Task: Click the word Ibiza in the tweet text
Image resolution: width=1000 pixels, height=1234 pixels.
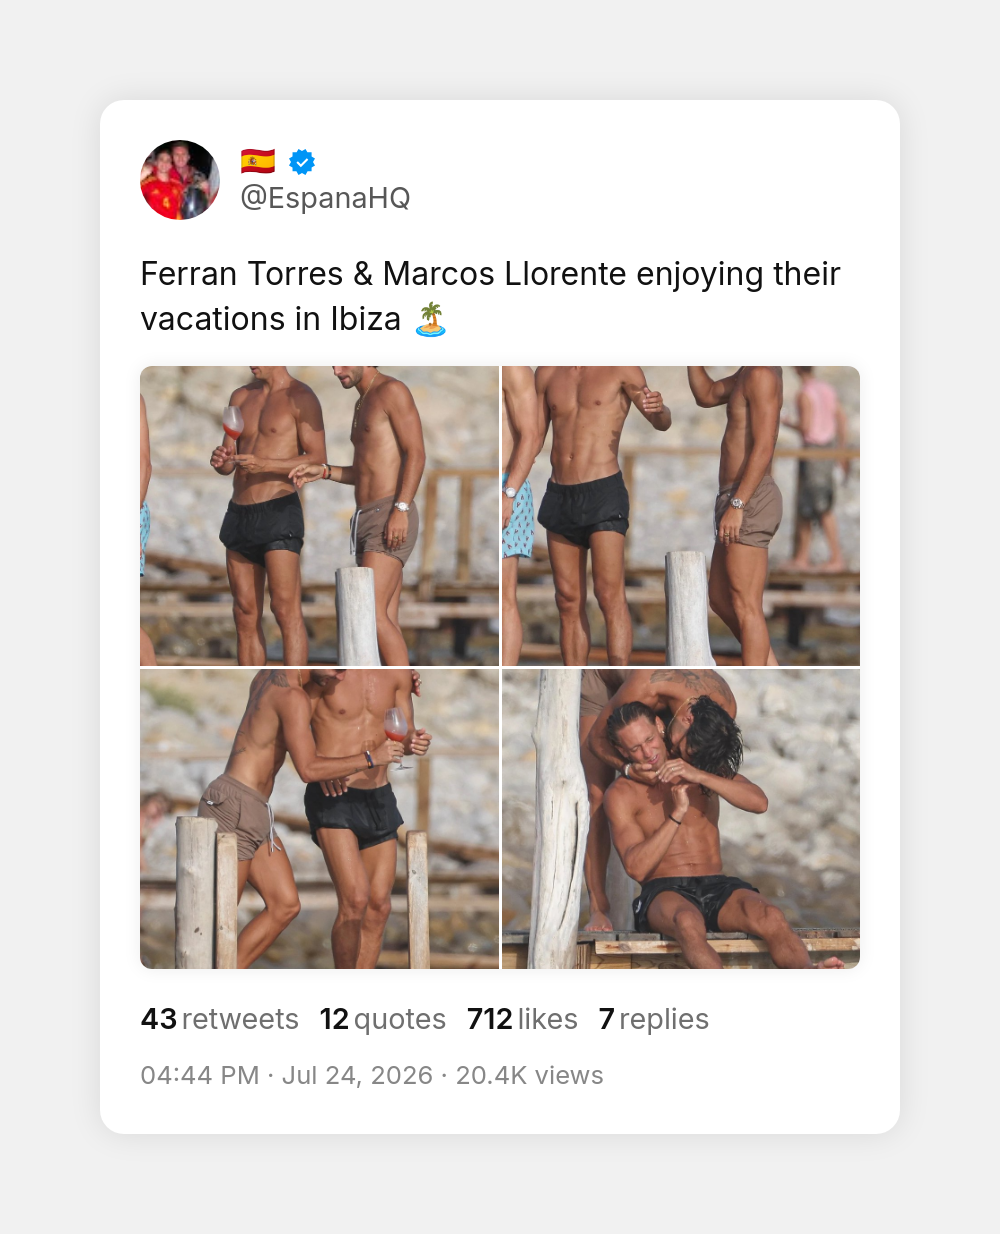Action: click(x=366, y=319)
